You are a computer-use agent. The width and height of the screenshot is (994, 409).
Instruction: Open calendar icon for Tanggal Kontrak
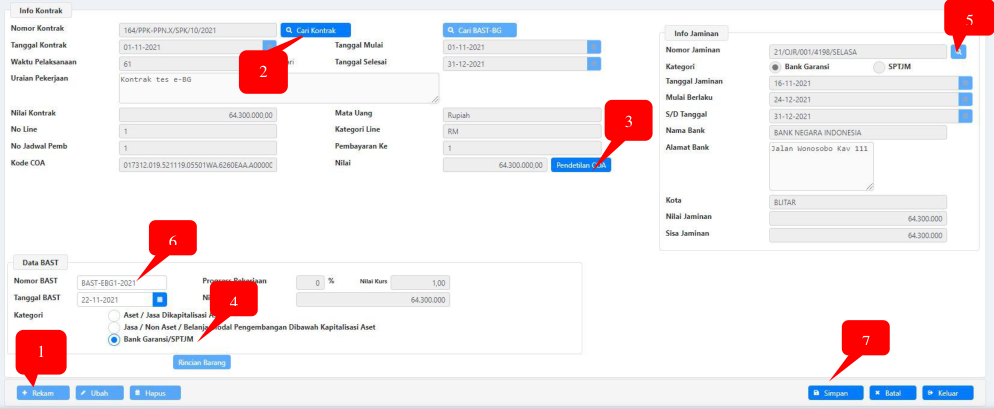point(269,46)
